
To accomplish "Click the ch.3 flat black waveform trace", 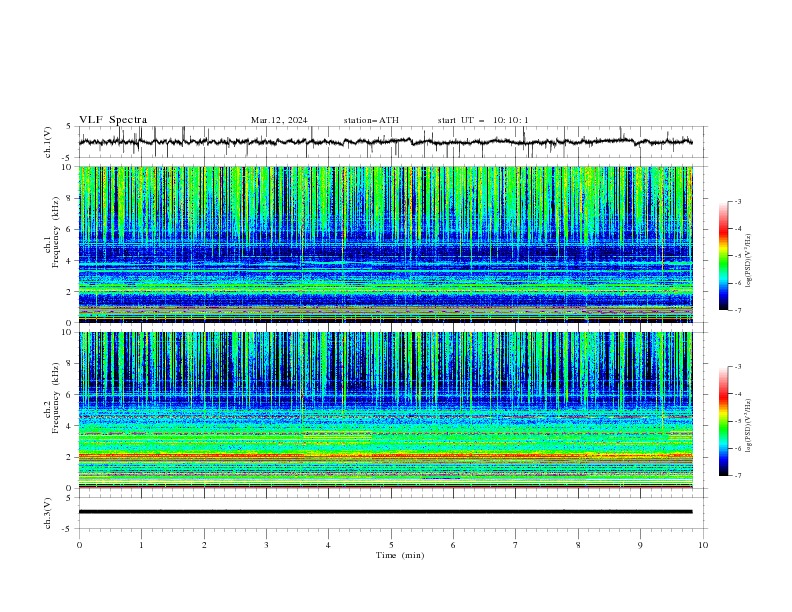I will tap(385, 512).
